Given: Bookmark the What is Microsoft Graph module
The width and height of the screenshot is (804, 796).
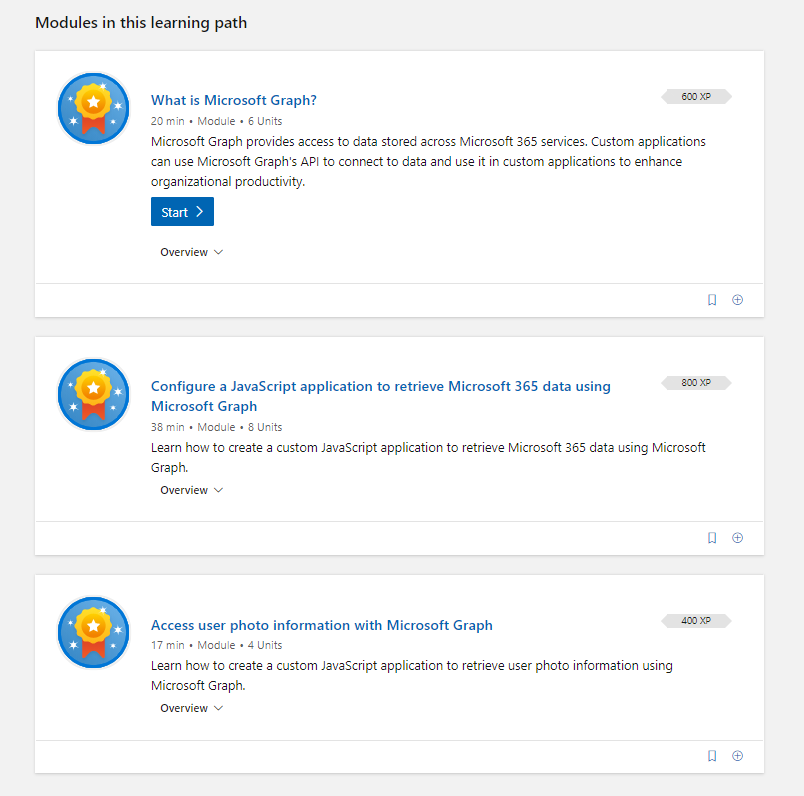Looking at the screenshot, I should point(712,300).
